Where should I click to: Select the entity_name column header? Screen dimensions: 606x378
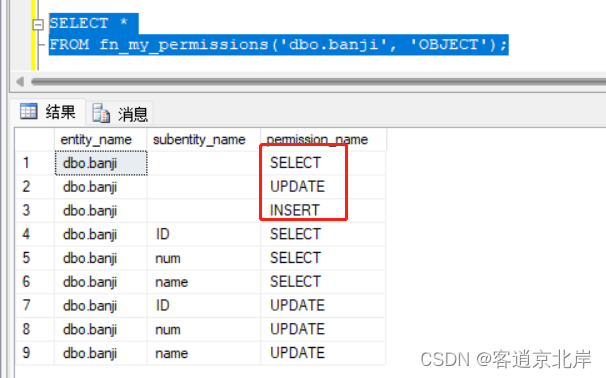(x=100, y=140)
